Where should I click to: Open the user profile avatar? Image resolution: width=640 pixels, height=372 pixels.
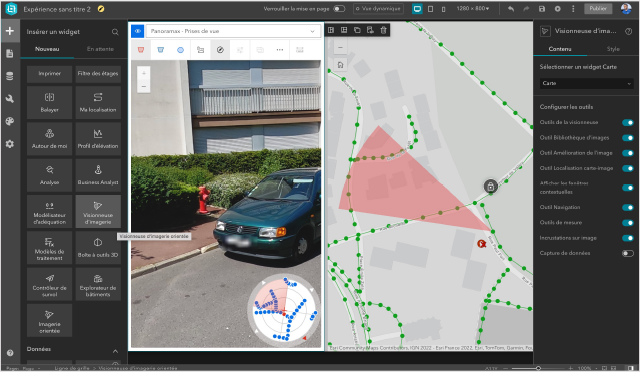pyautogui.click(x=626, y=9)
